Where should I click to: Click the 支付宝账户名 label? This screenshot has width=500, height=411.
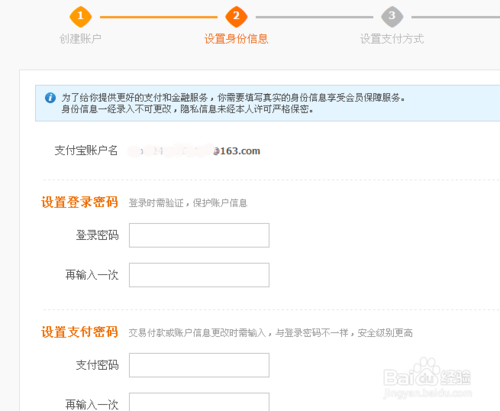point(86,151)
